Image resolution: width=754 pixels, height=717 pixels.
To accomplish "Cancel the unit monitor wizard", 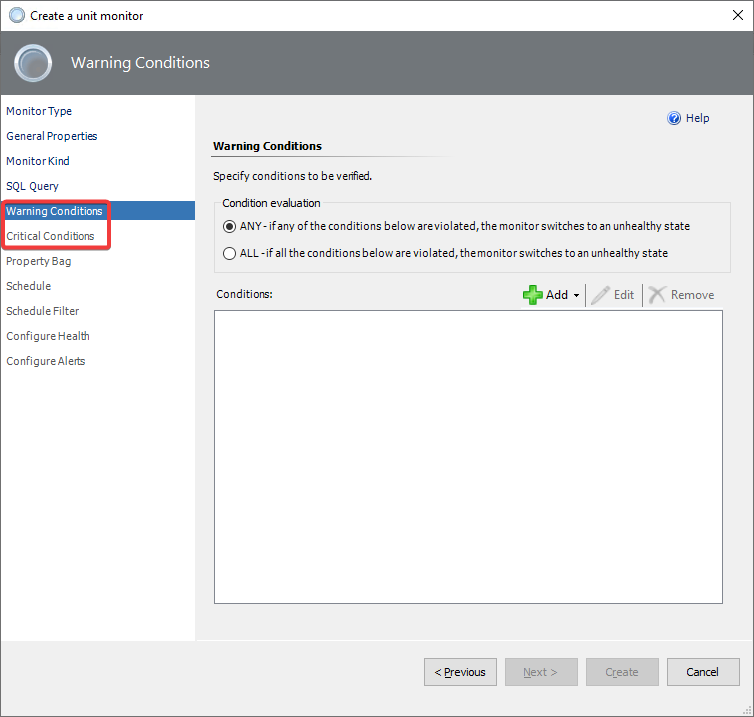I will [703, 672].
